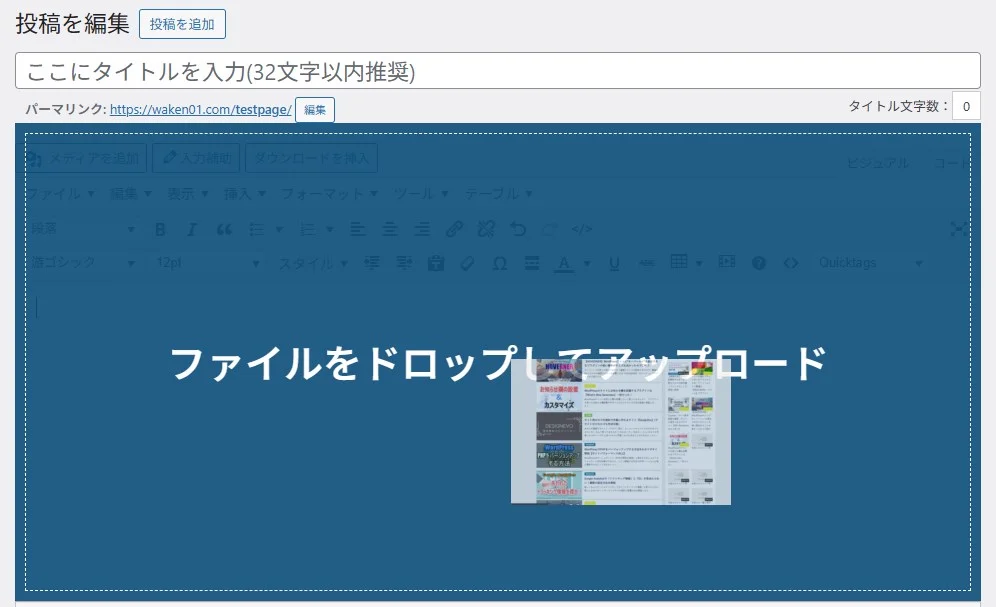This screenshot has width=996, height=607.
Task: Open the 編集 menu in the editor
Action: (x=130, y=194)
